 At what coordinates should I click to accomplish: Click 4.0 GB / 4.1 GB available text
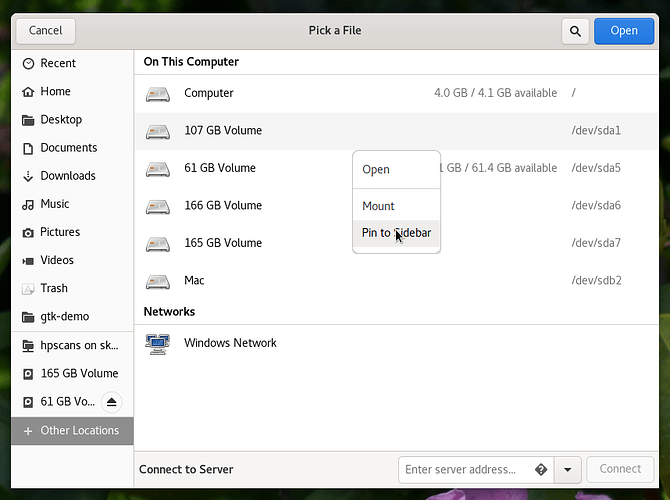pos(496,94)
